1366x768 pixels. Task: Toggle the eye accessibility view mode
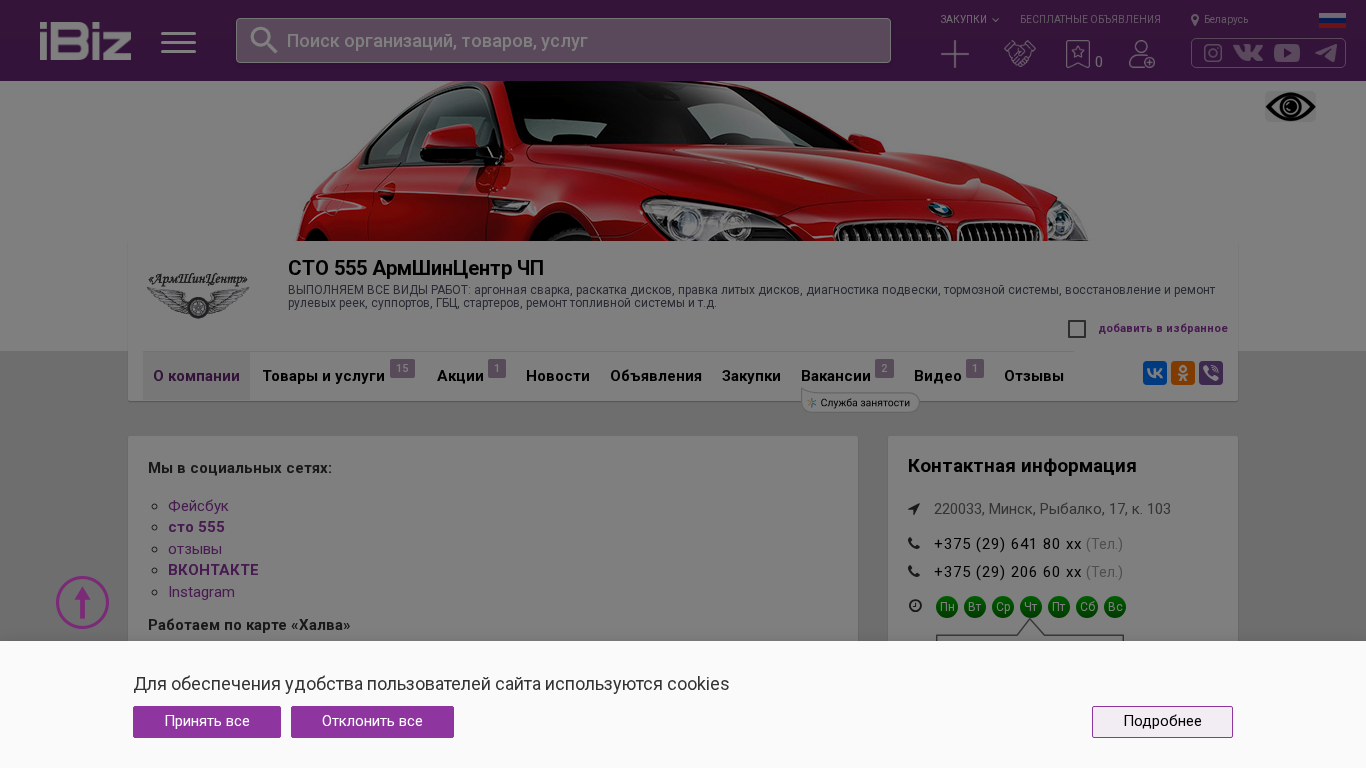pos(1290,107)
